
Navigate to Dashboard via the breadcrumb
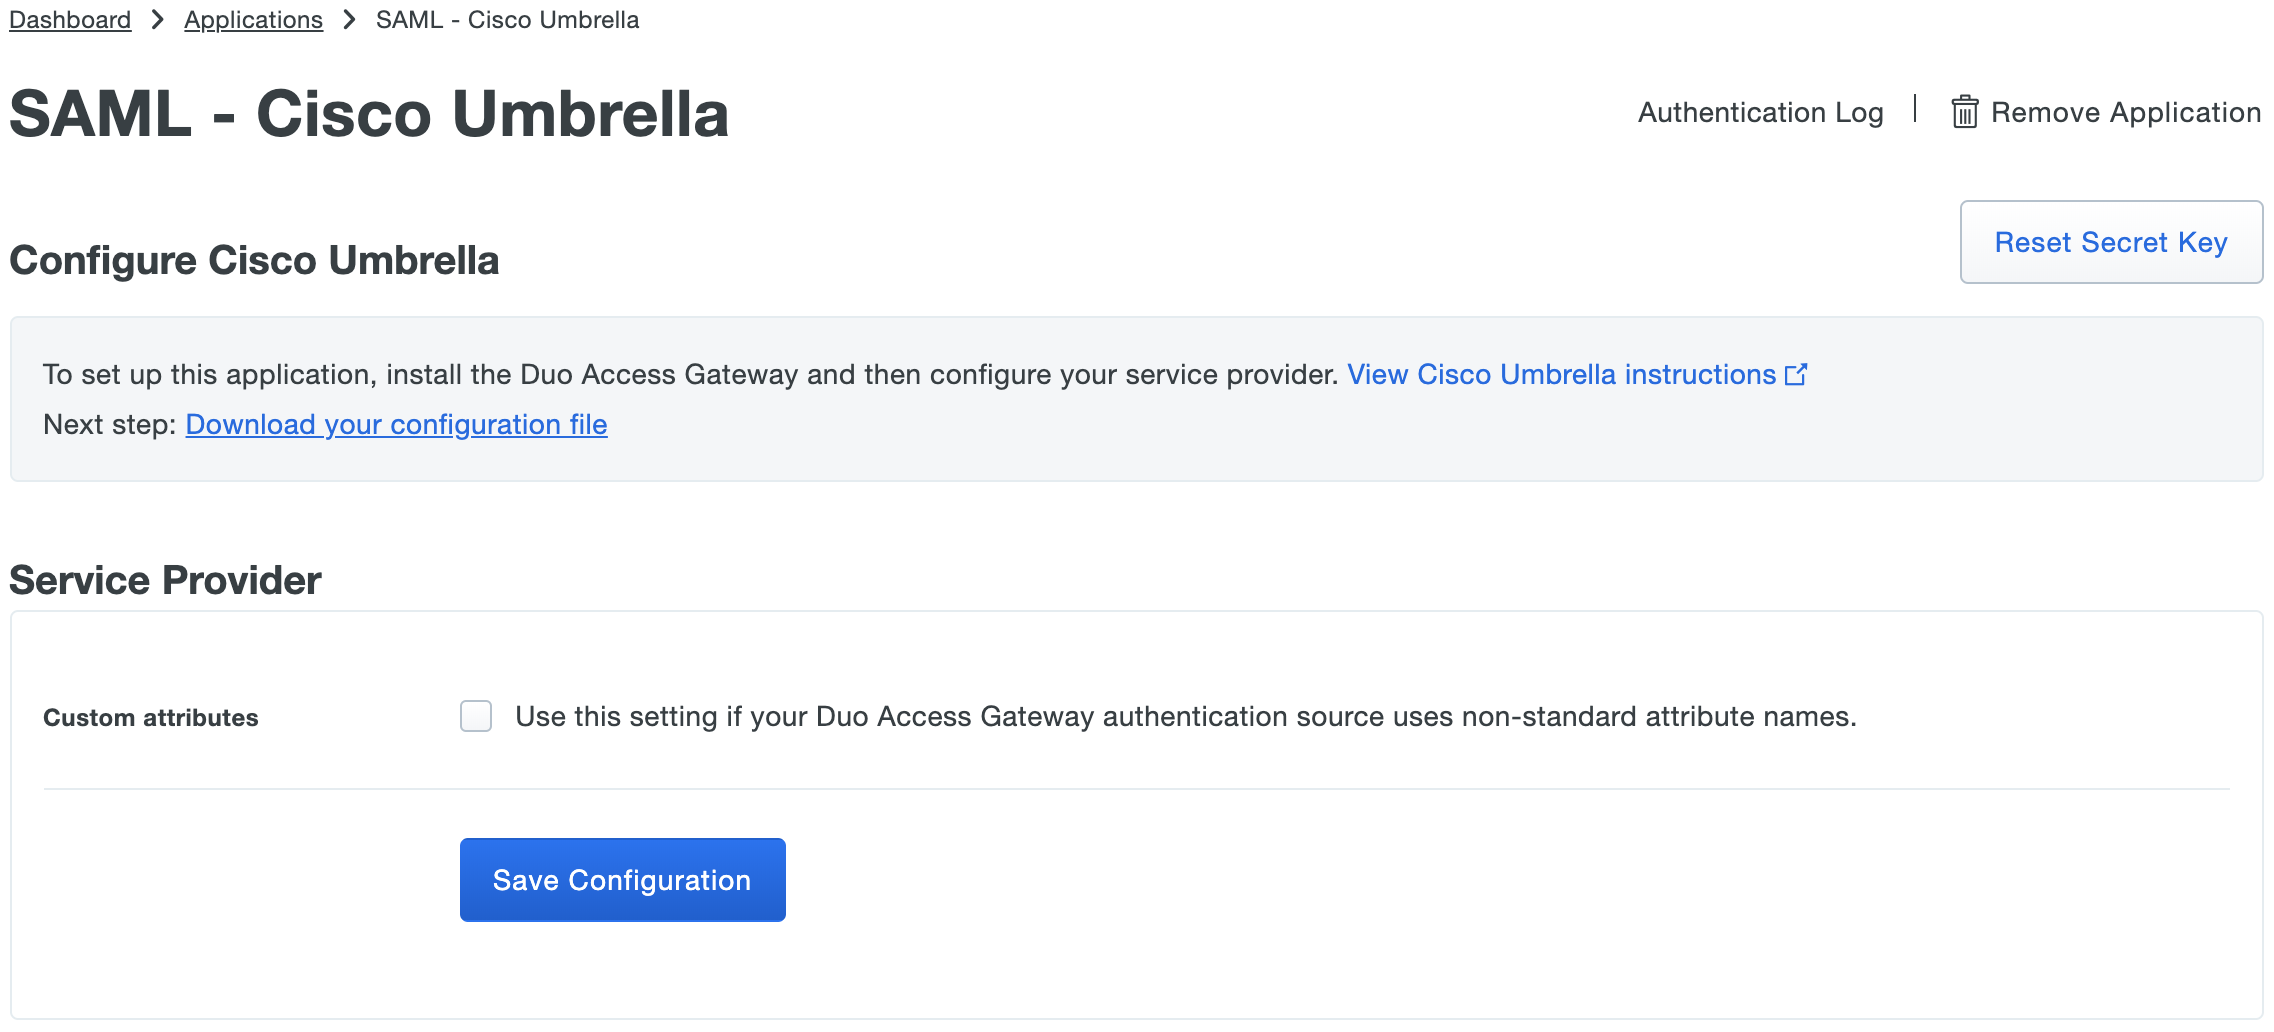(69, 19)
